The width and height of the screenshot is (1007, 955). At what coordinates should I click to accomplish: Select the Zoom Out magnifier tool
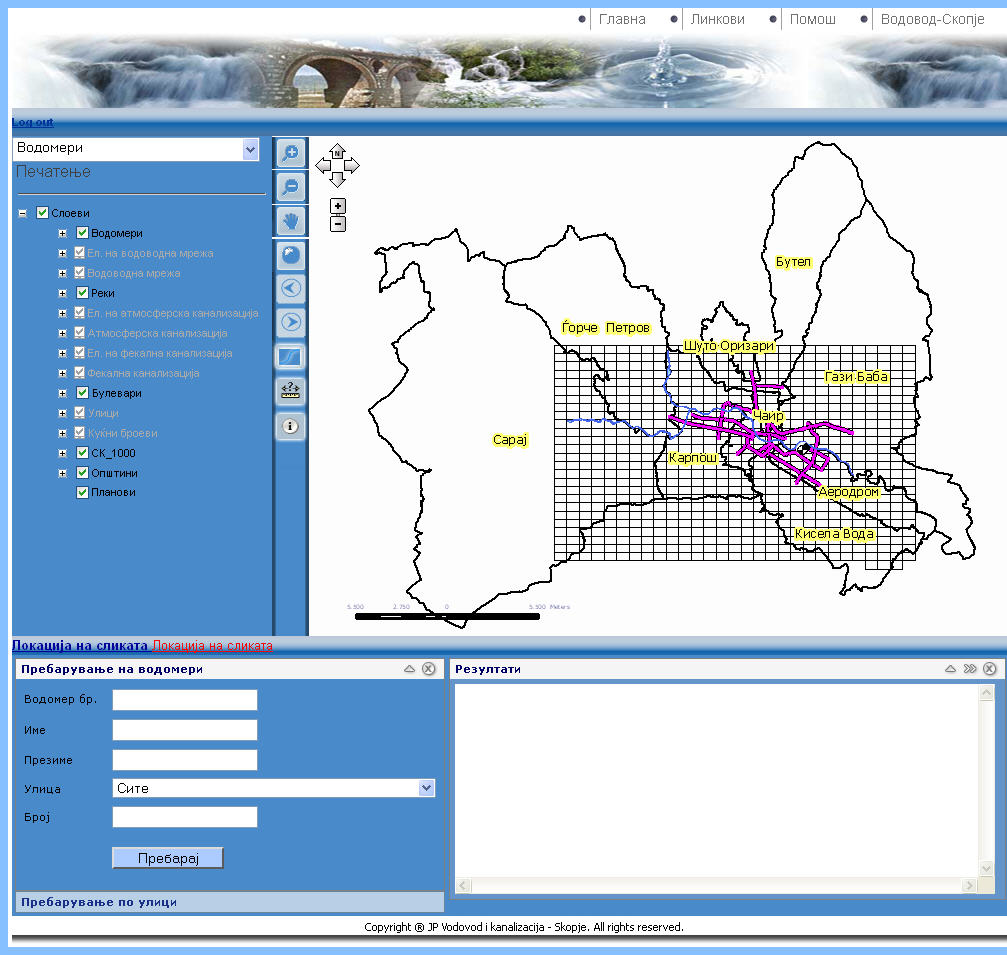[290, 186]
